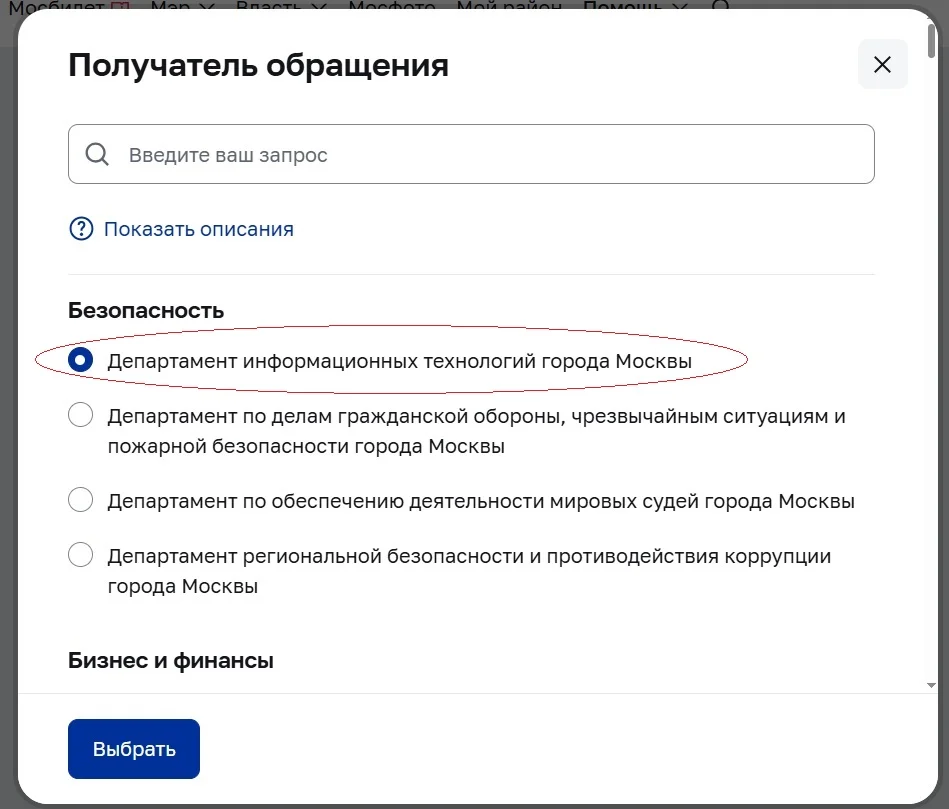Click the question mark icon near Показать описания
Screen dimensions: 949x809
[x=81, y=229]
